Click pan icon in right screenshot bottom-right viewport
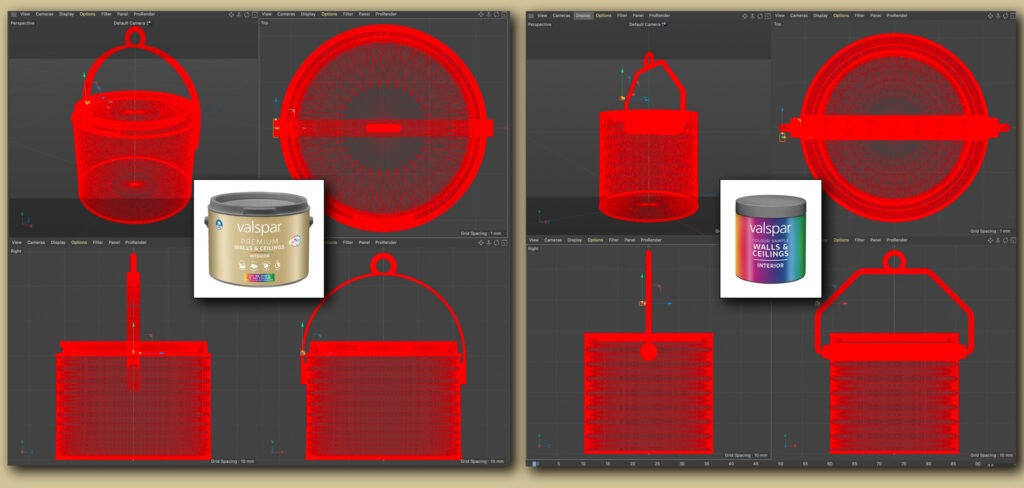The width and height of the screenshot is (1024, 488). [x=991, y=240]
